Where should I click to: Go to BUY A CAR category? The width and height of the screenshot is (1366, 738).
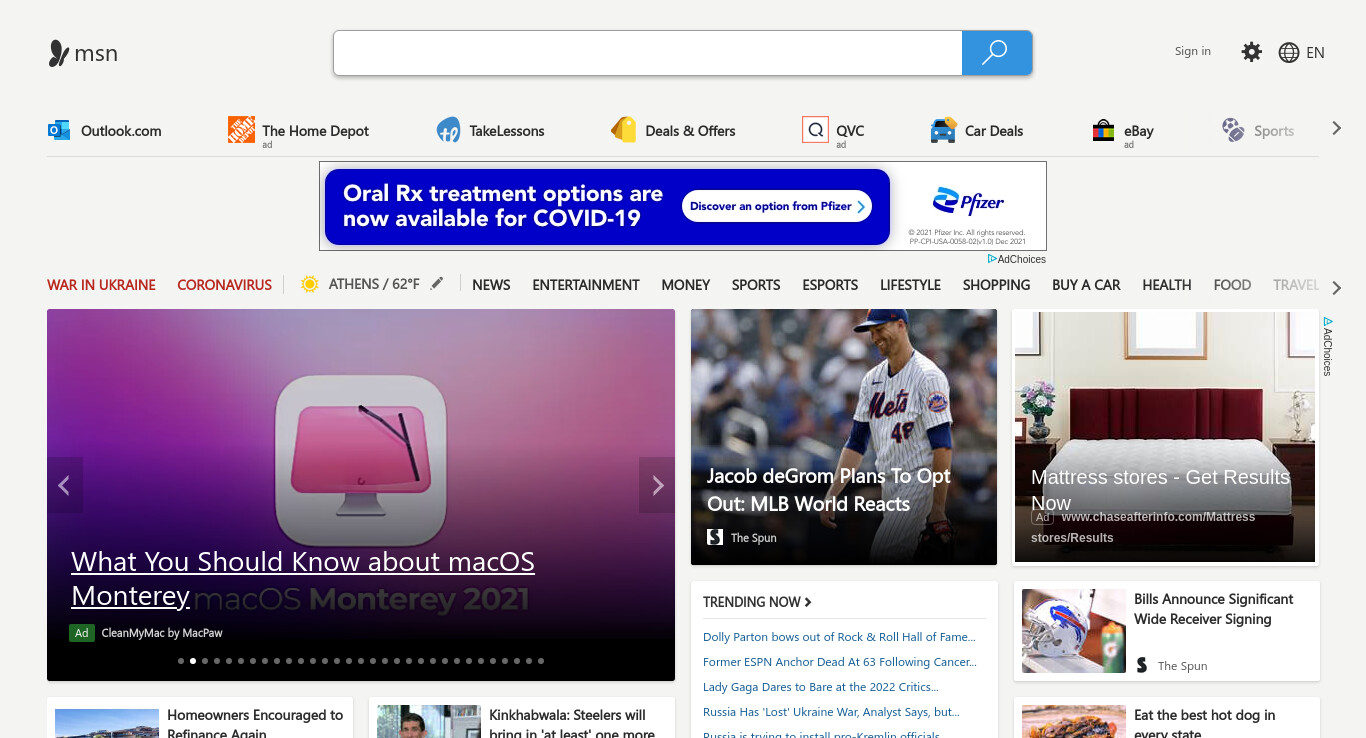(1086, 285)
